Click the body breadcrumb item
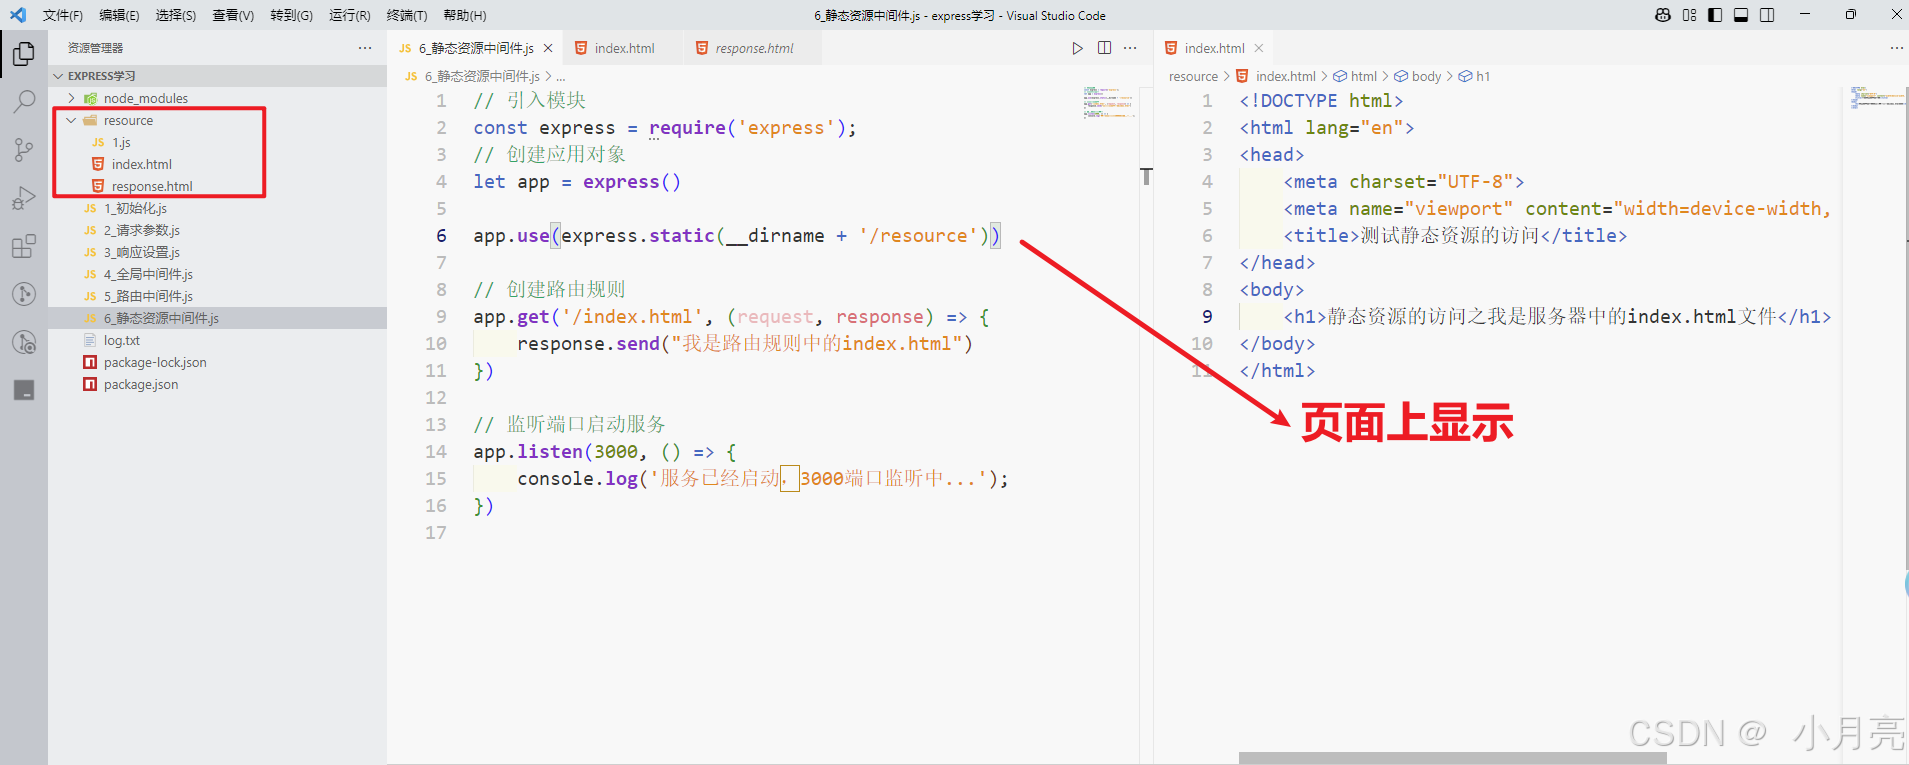The width and height of the screenshot is (1909, 765). 1418,76
